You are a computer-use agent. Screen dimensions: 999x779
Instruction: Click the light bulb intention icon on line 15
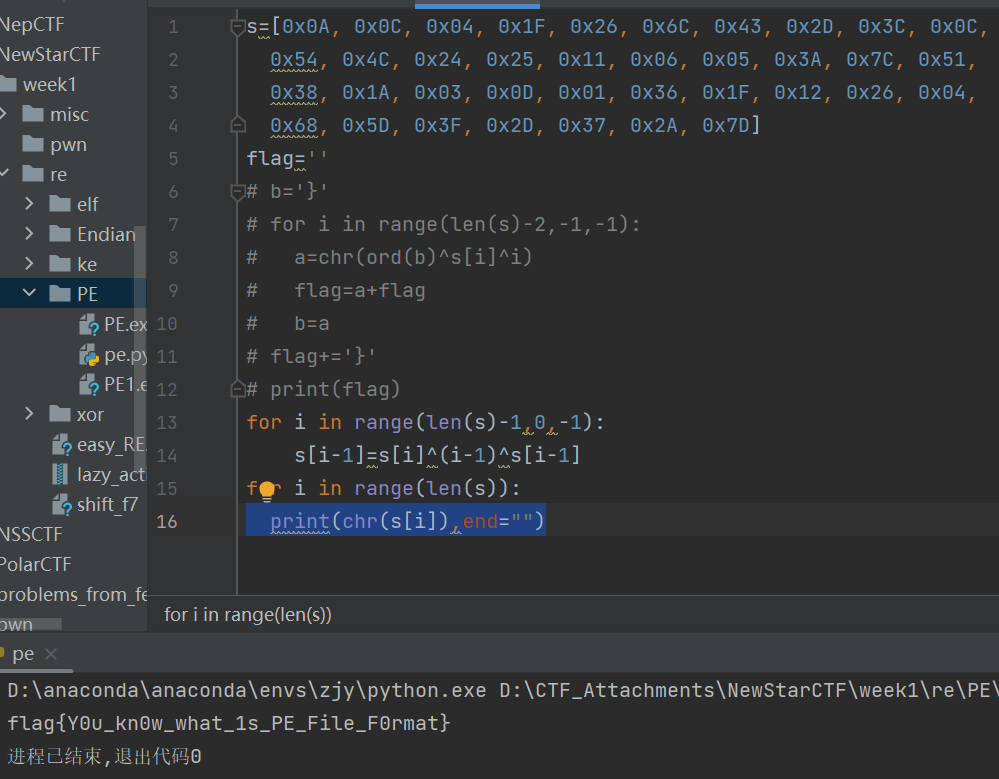[266, 489]
